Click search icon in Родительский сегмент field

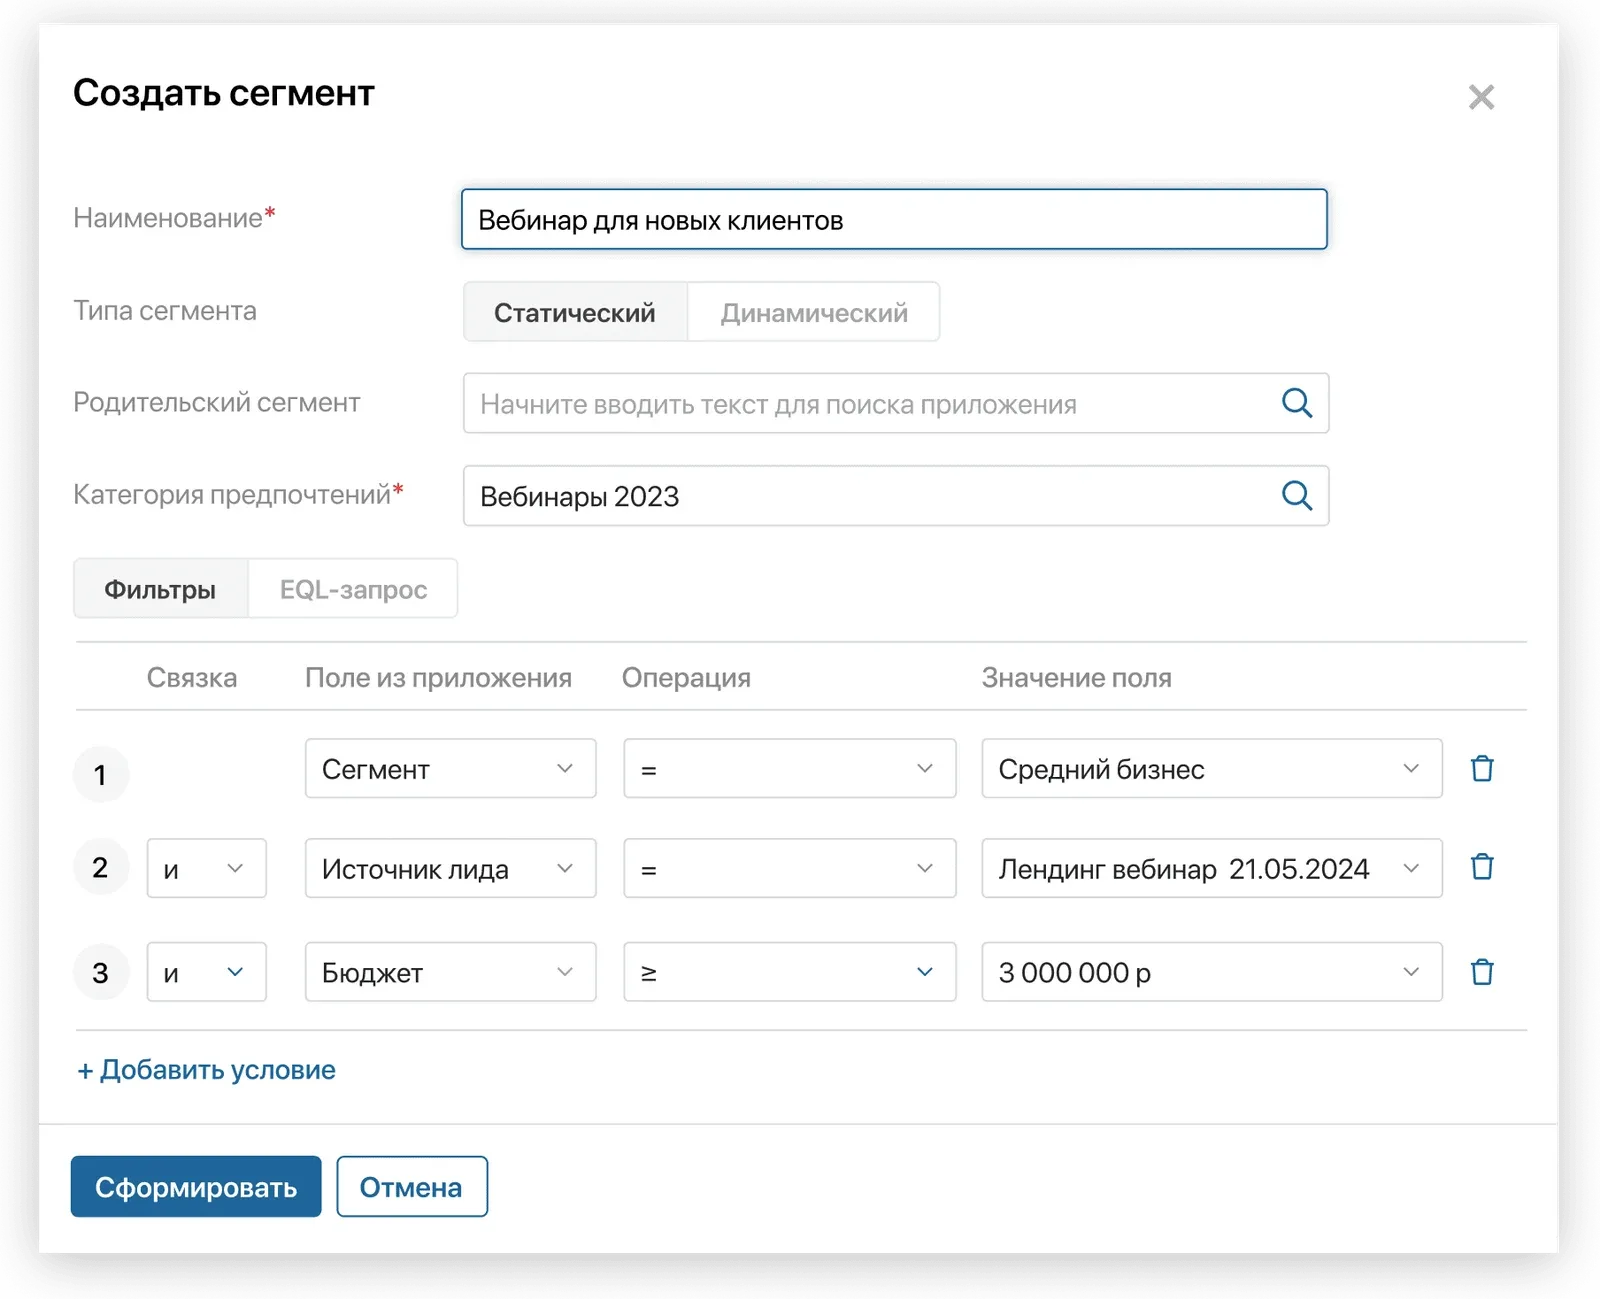[1297, 403]
